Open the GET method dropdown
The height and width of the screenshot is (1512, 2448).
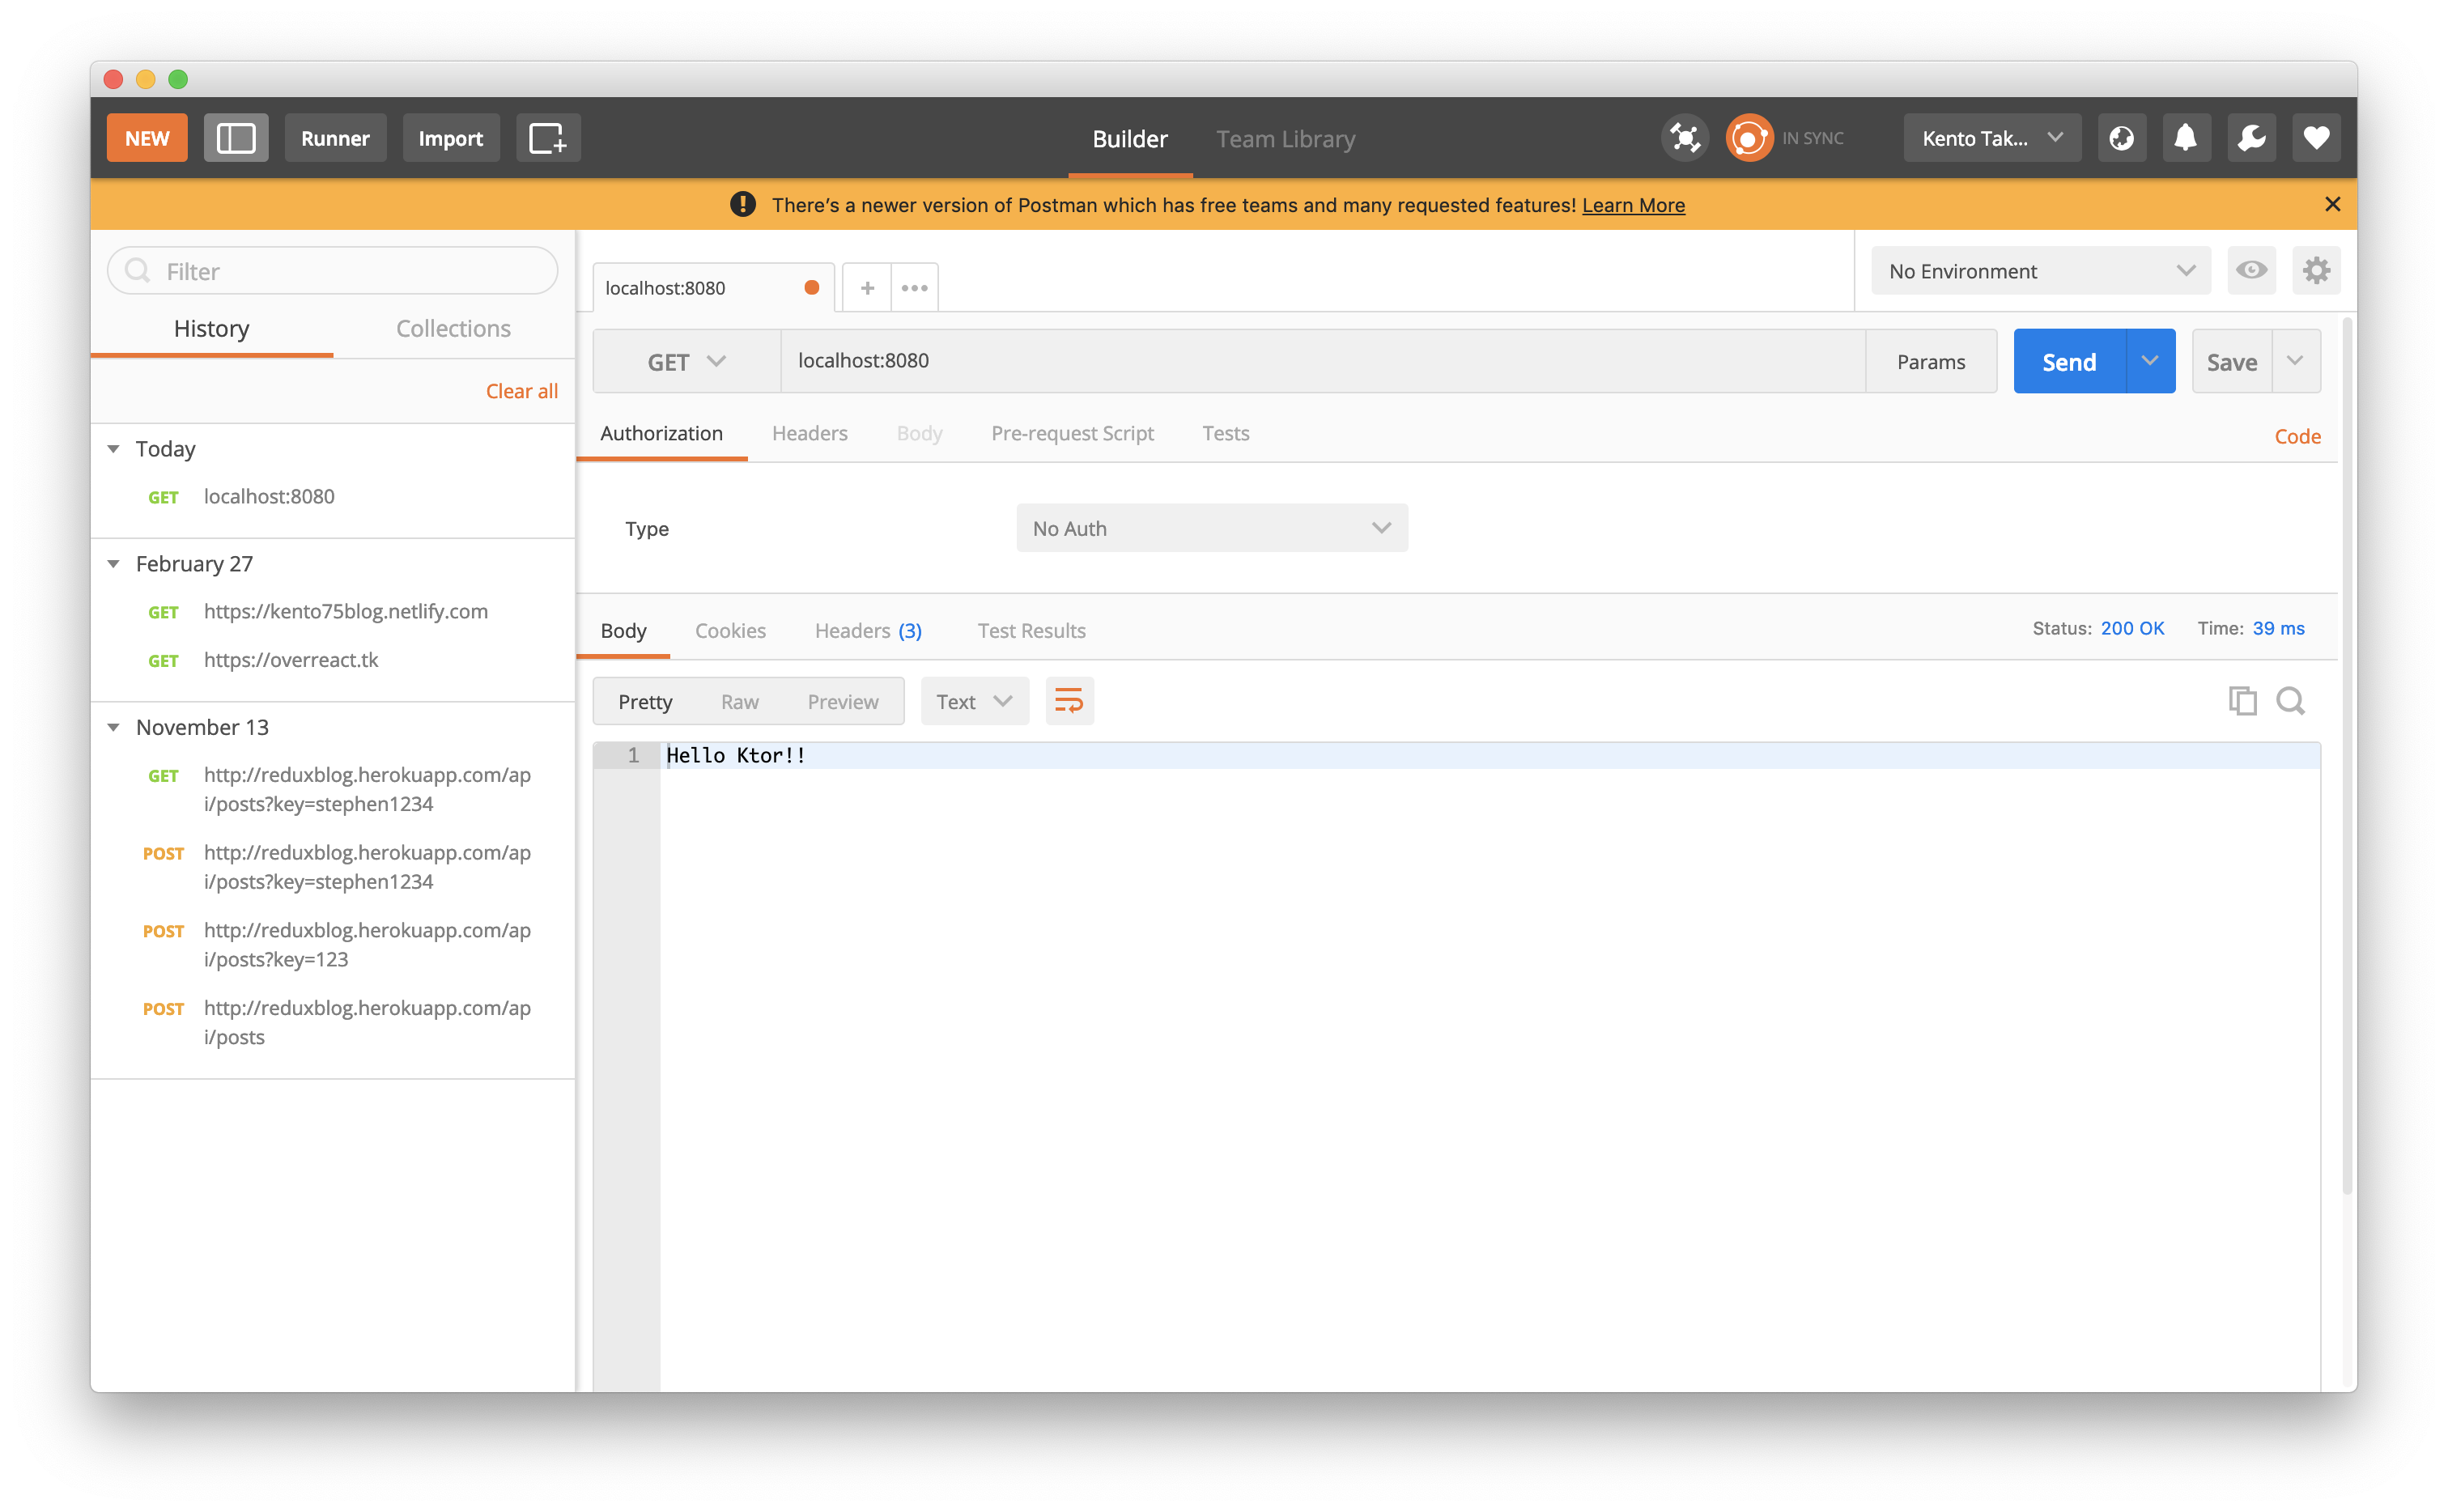coord(686,362)
